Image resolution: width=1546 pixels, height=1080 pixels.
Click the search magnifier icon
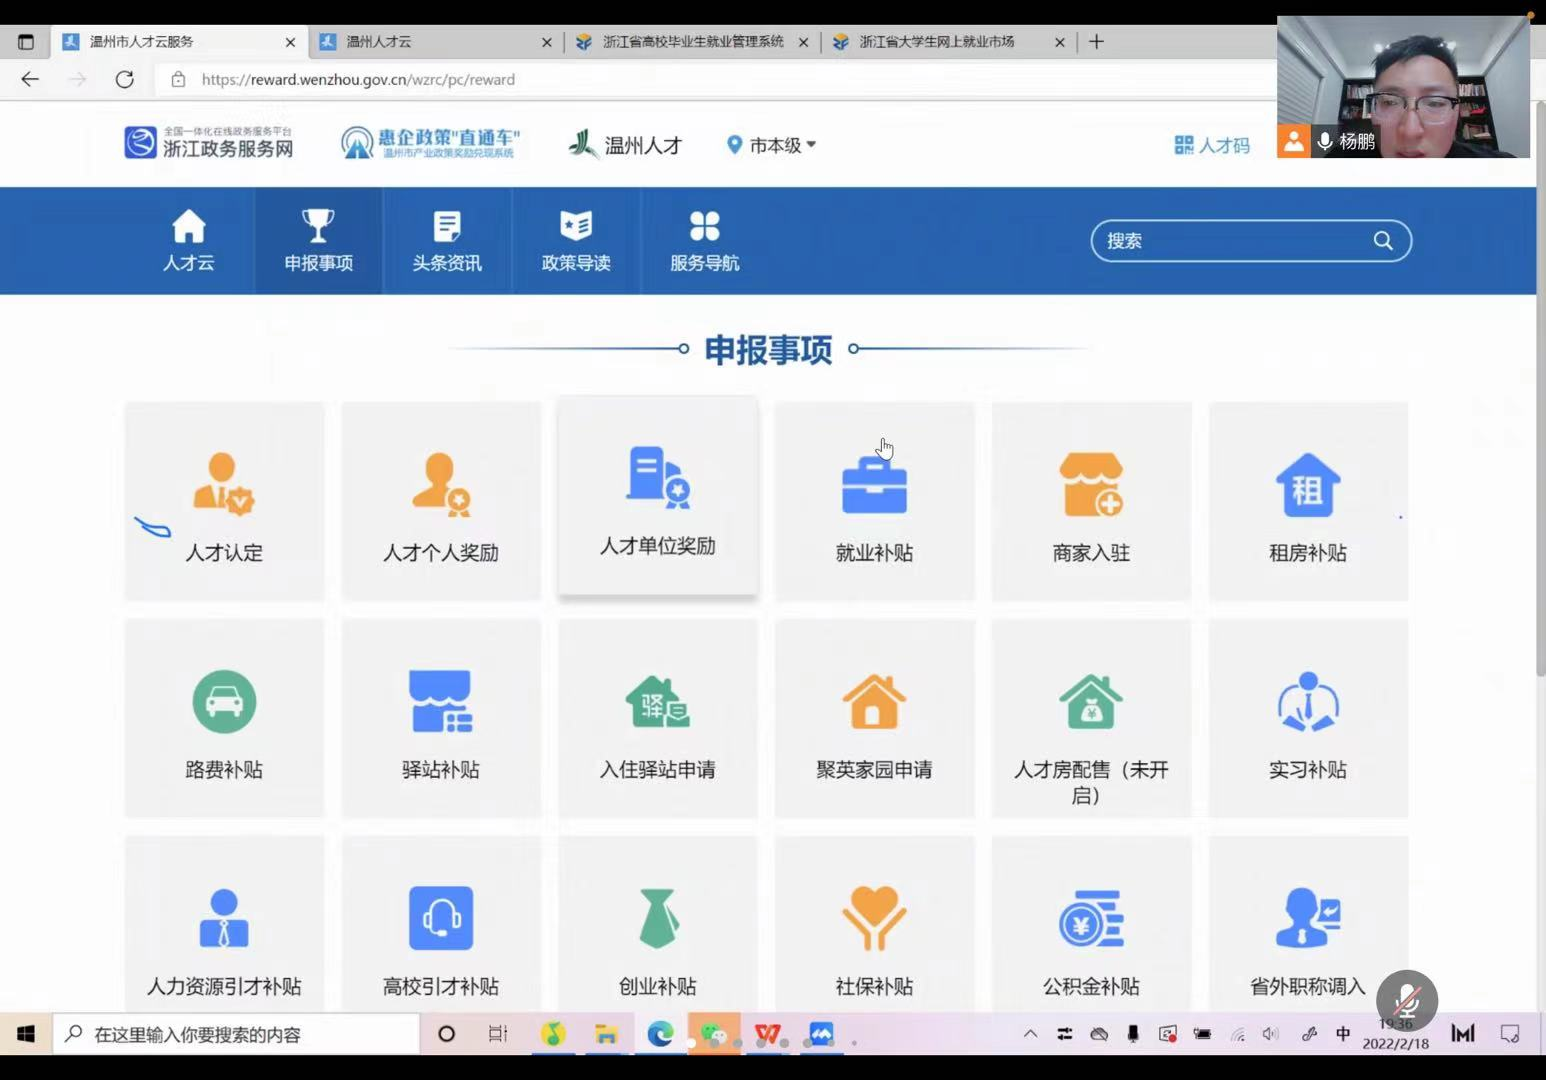point(1383,241)
